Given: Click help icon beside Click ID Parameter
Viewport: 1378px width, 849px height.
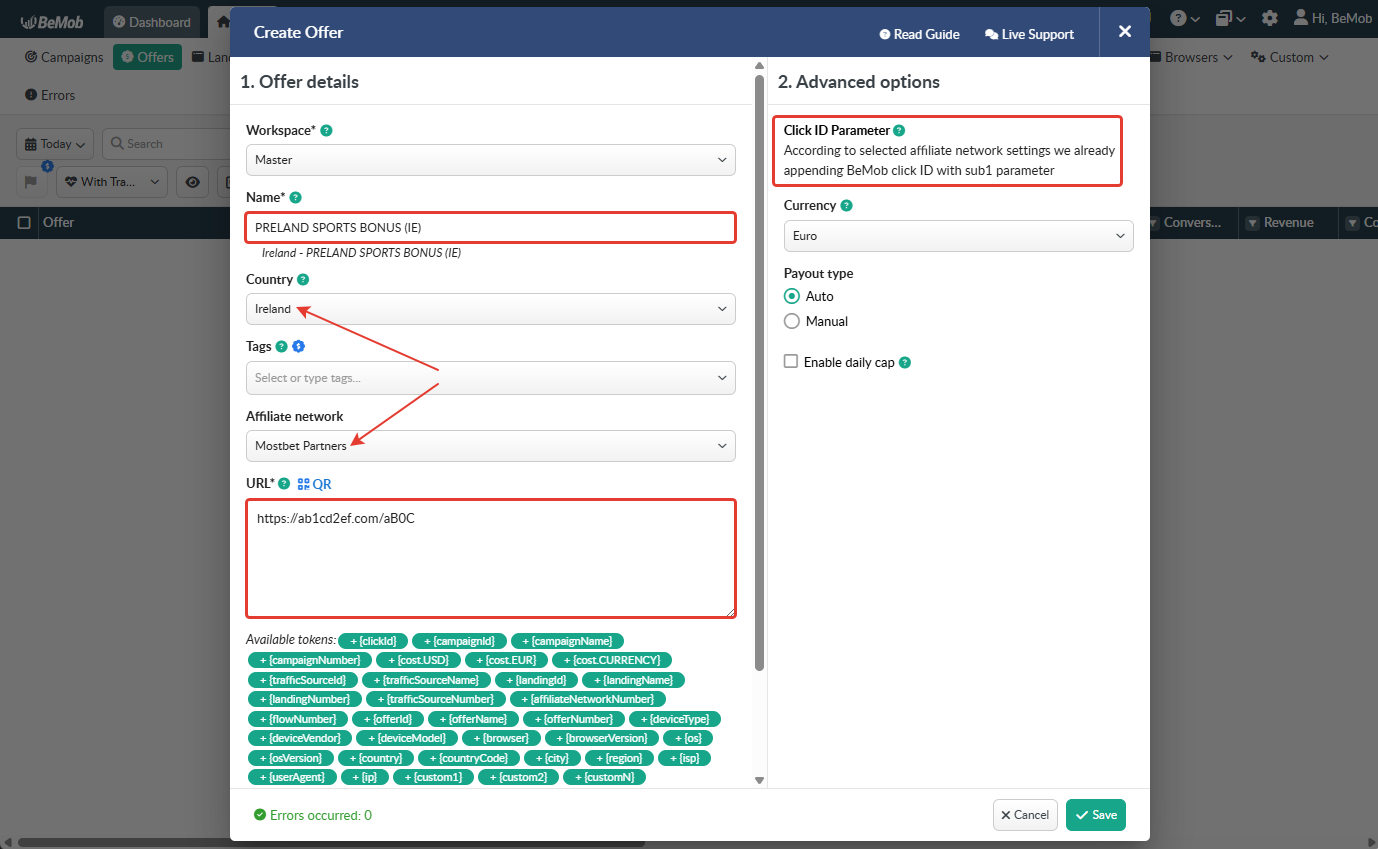Looking at the screenshot, I should click(899, 131).
